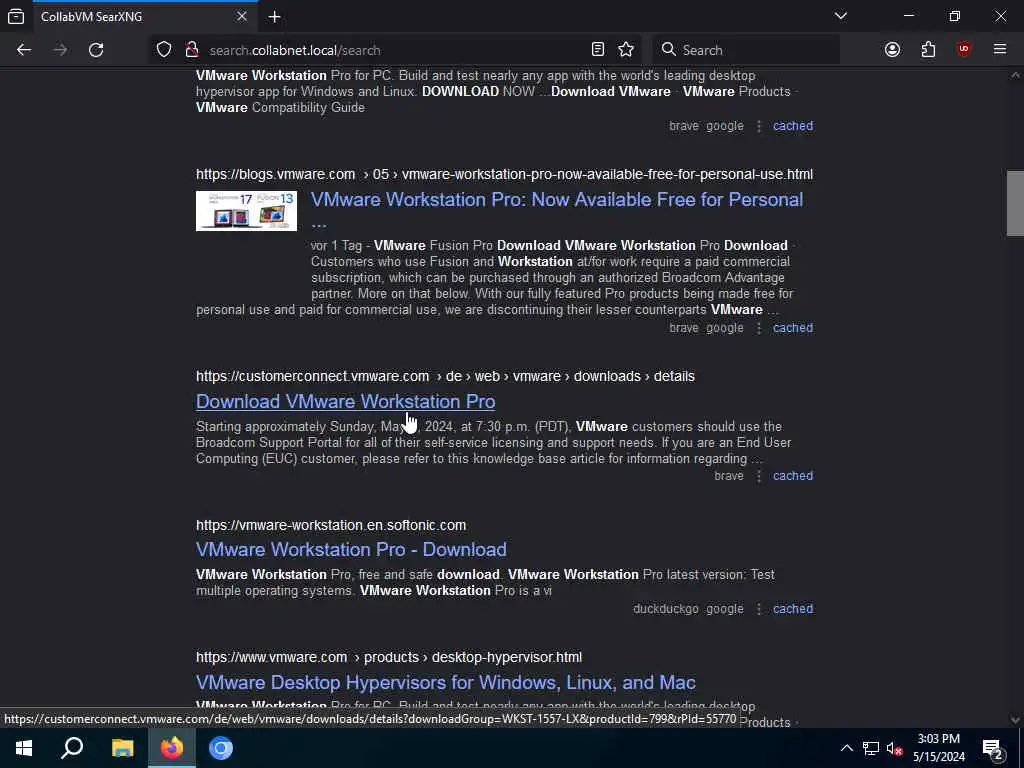Viewport: 1024px width, 768px height.
Task: Click the page vertical scrollbar thumb
Action: pos(1015,202)
